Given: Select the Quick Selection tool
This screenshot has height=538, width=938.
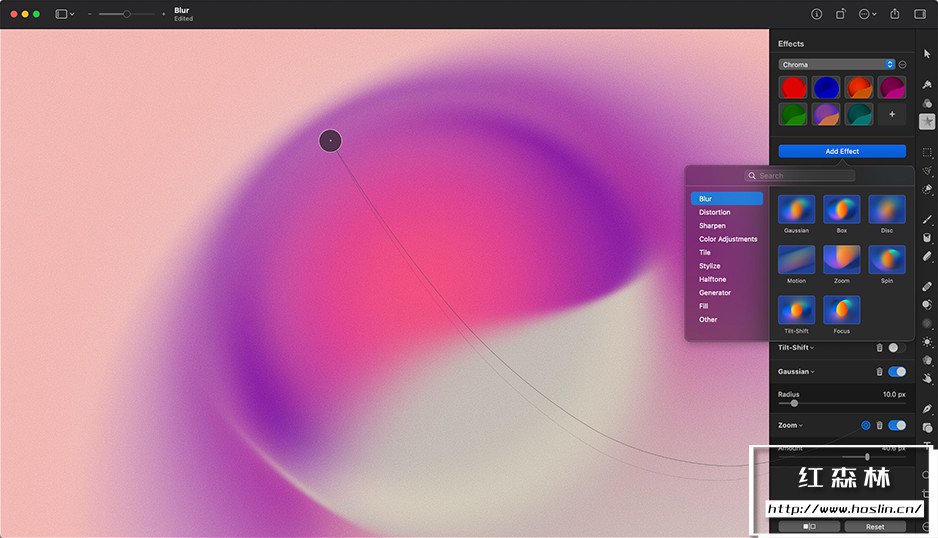Looking at the screenshot, I should pos(927,189).
